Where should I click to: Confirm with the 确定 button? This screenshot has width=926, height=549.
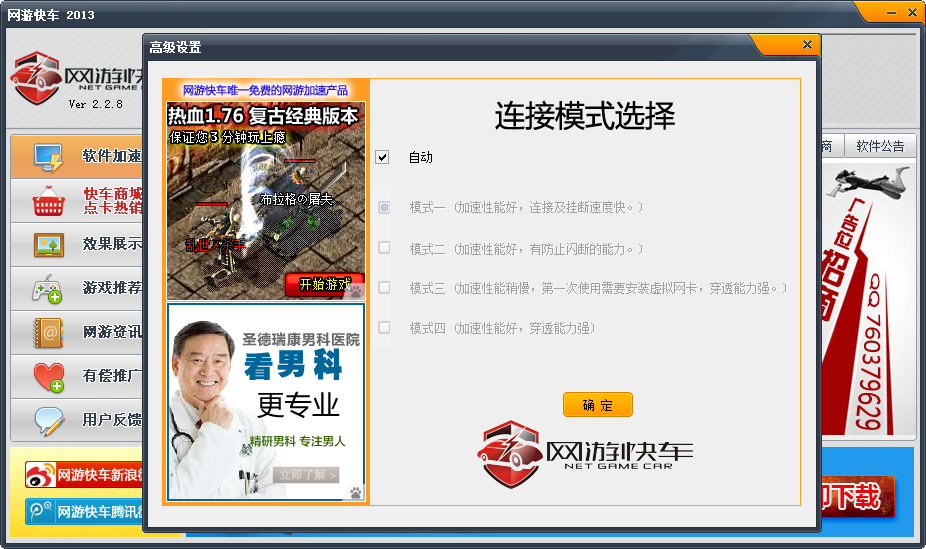(x=598, y=405)
